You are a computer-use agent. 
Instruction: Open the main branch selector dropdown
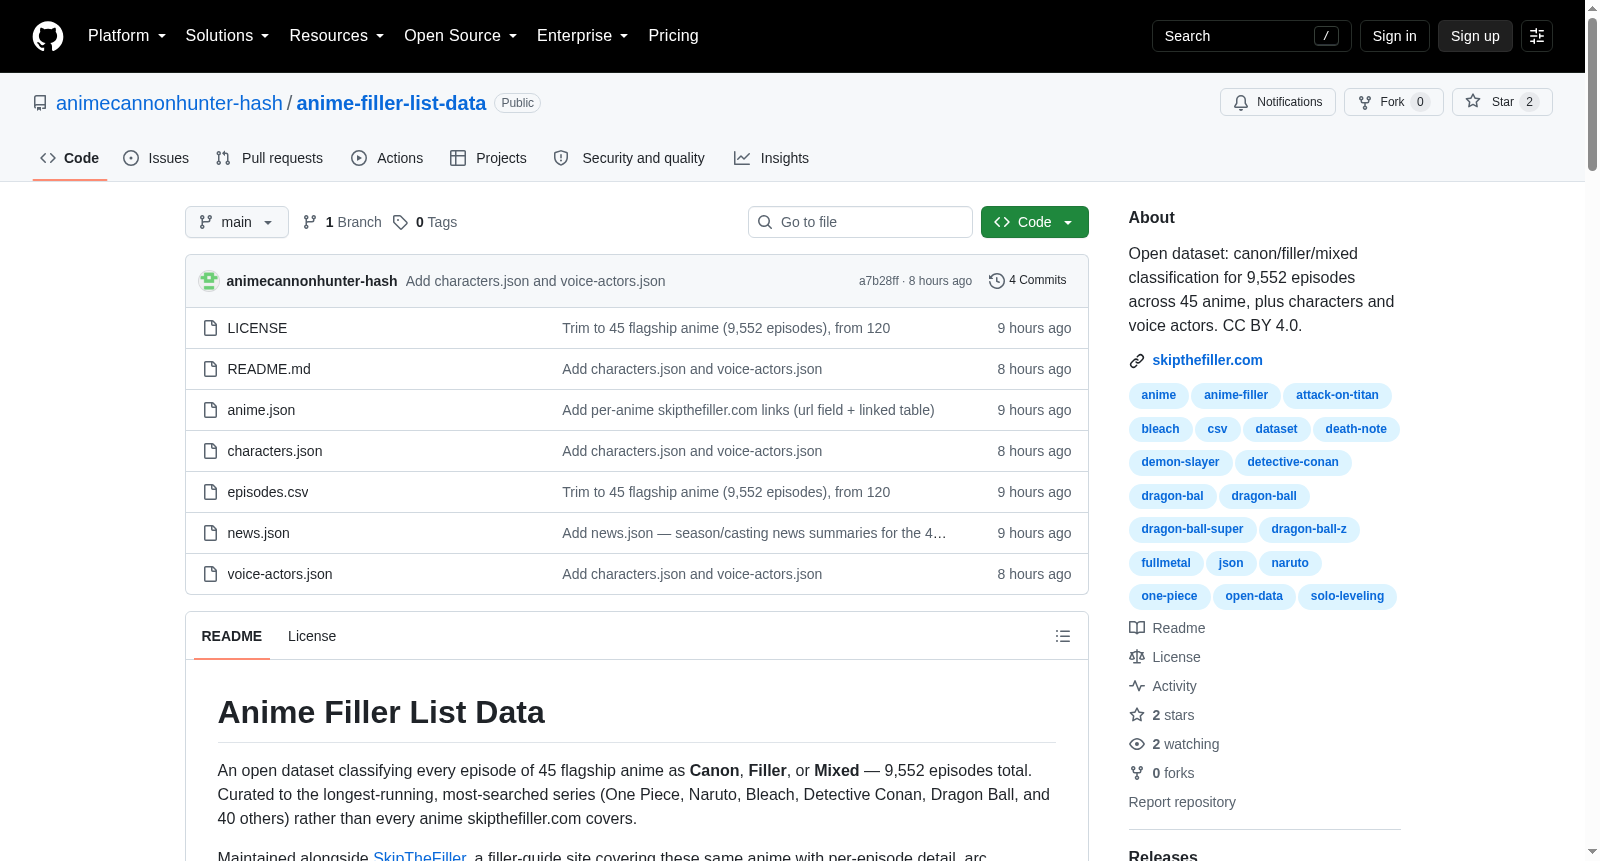[x=237, y=222]
